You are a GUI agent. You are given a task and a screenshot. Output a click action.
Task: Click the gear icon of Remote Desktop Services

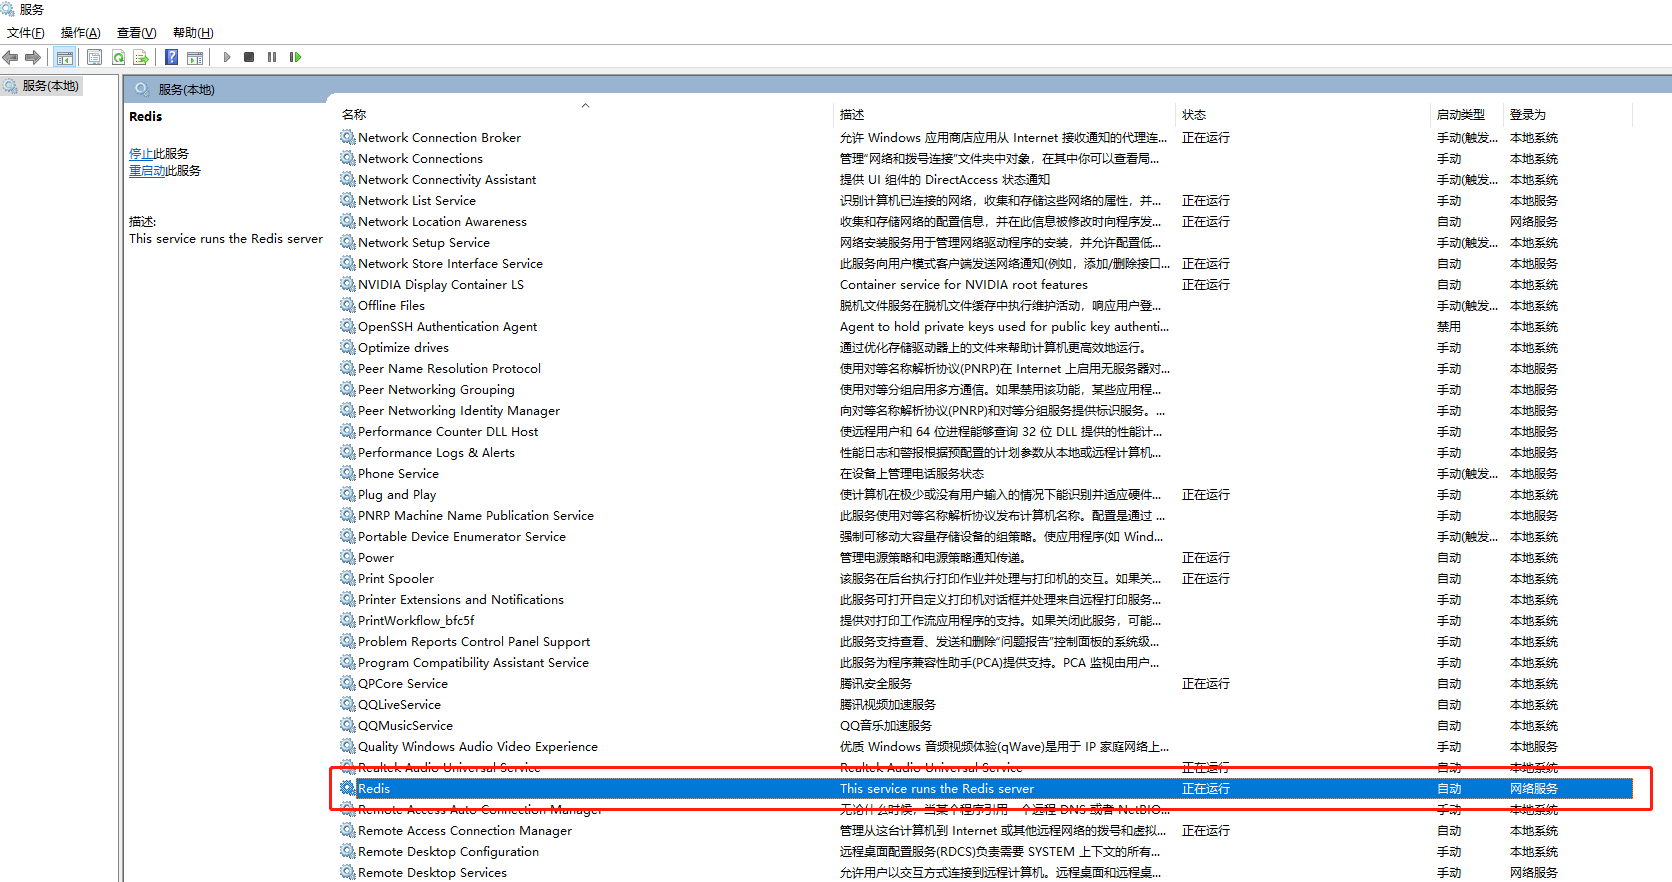coord(348,872)
